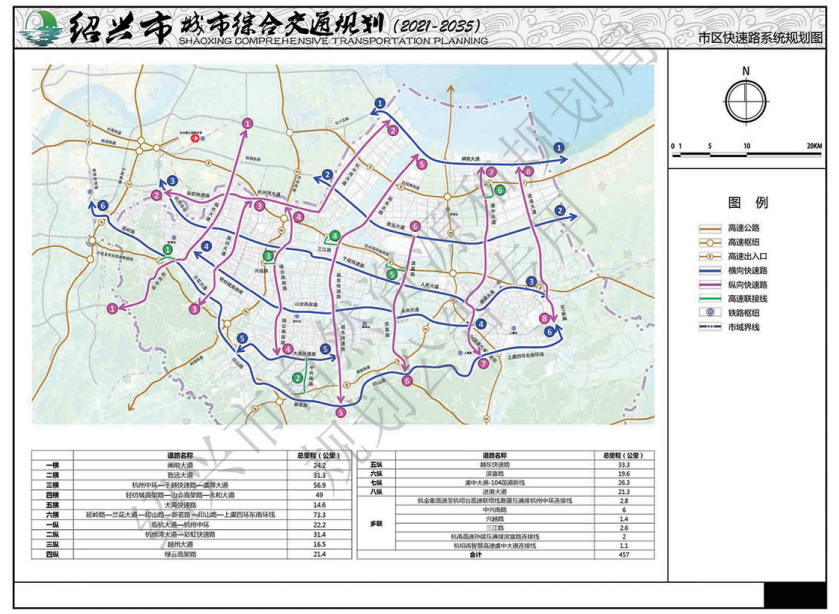This screenshot has width=839, height=614.
Task: Click the green circle numbered 2 on the map
Action: 297,377
